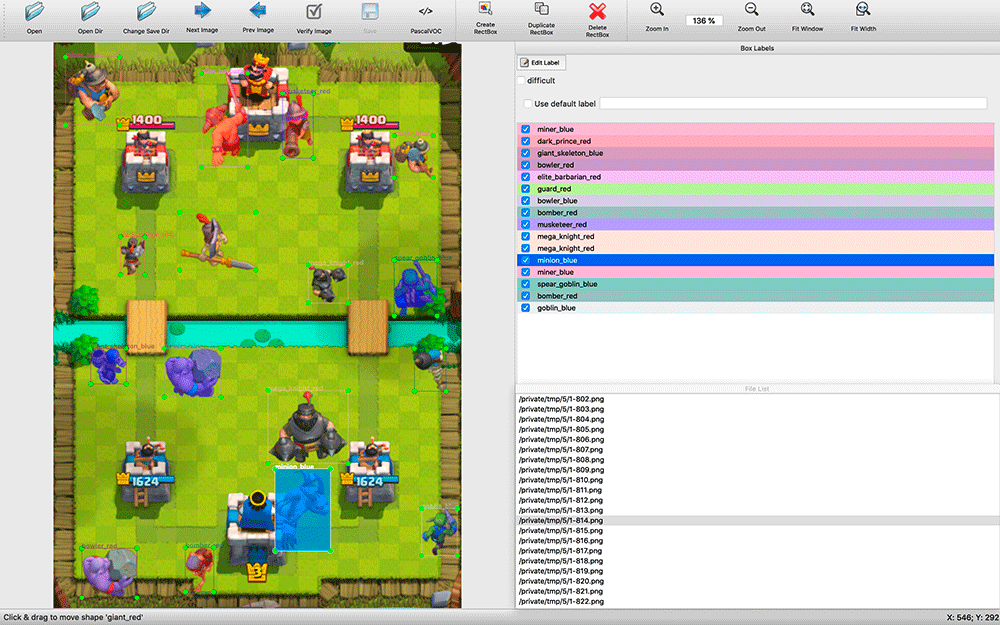Click the Fit Window icon
Viewport: 1000px width, 625px height.
point(807,9)
